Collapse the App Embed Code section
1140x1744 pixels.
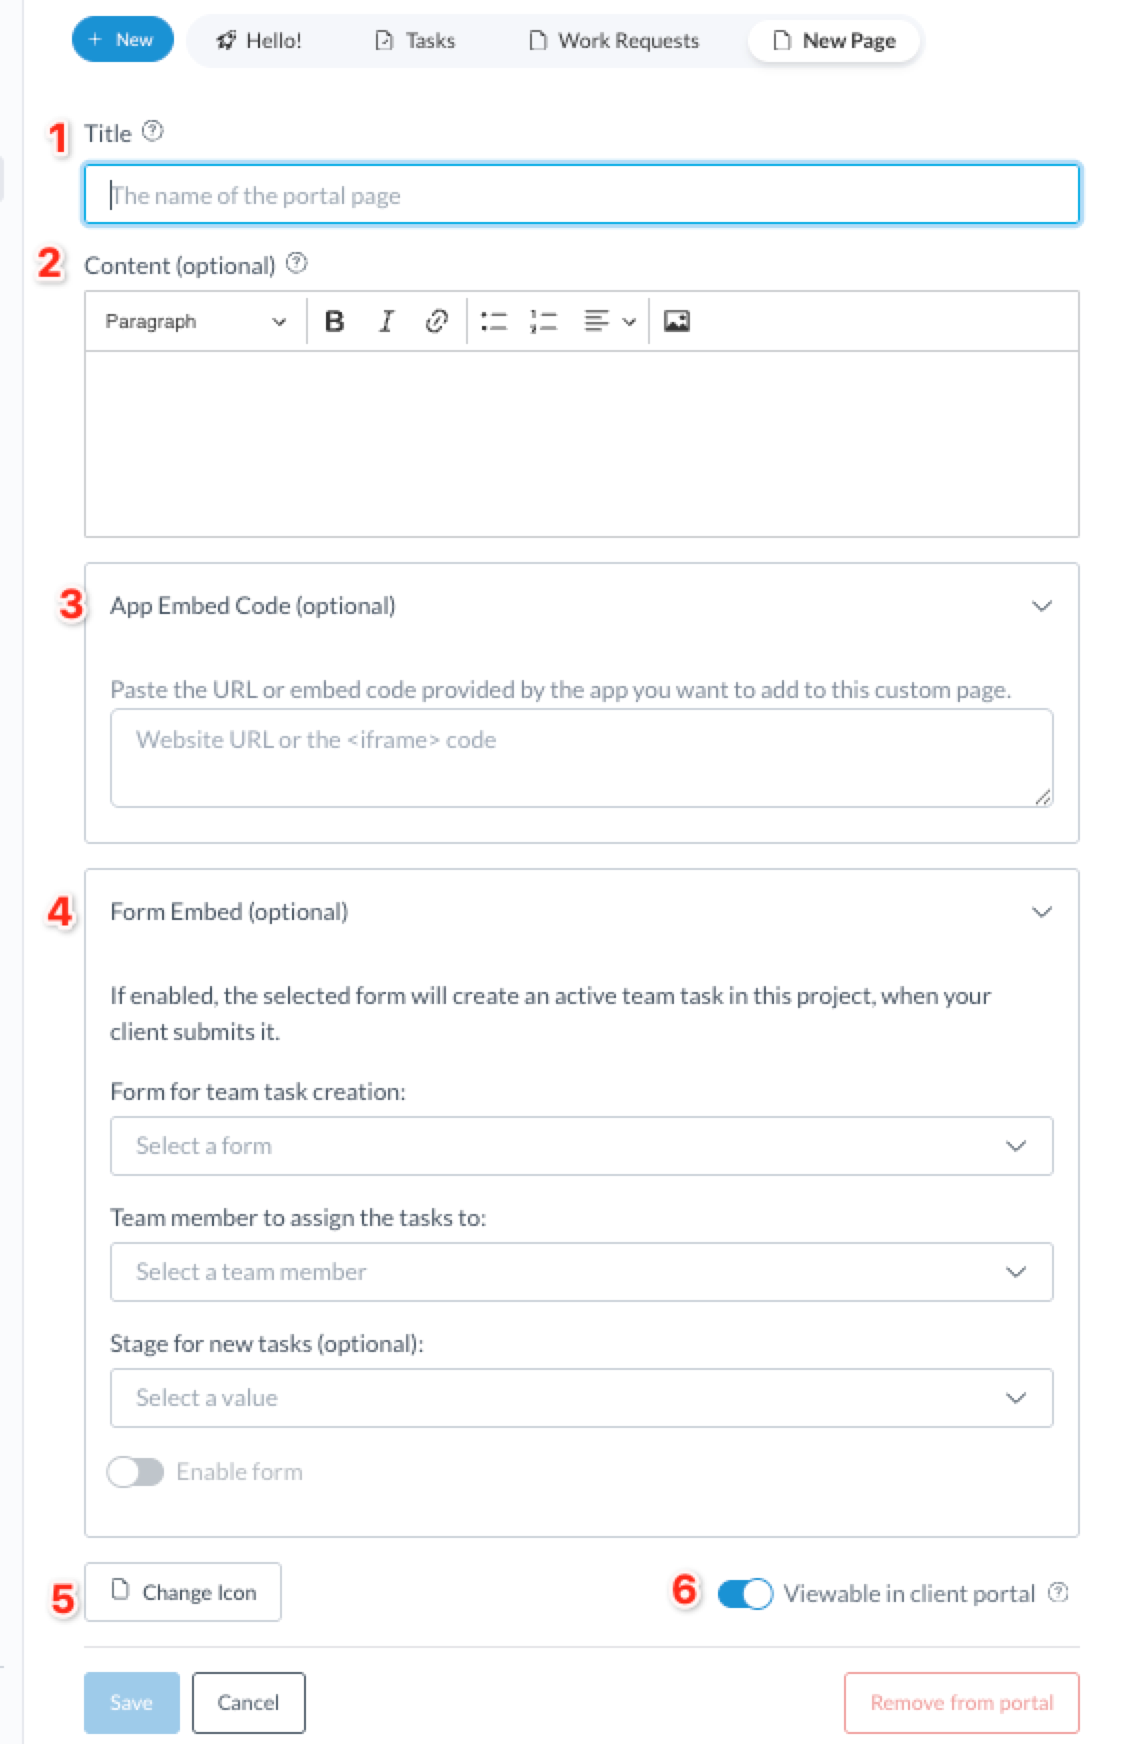[1042, 606]
